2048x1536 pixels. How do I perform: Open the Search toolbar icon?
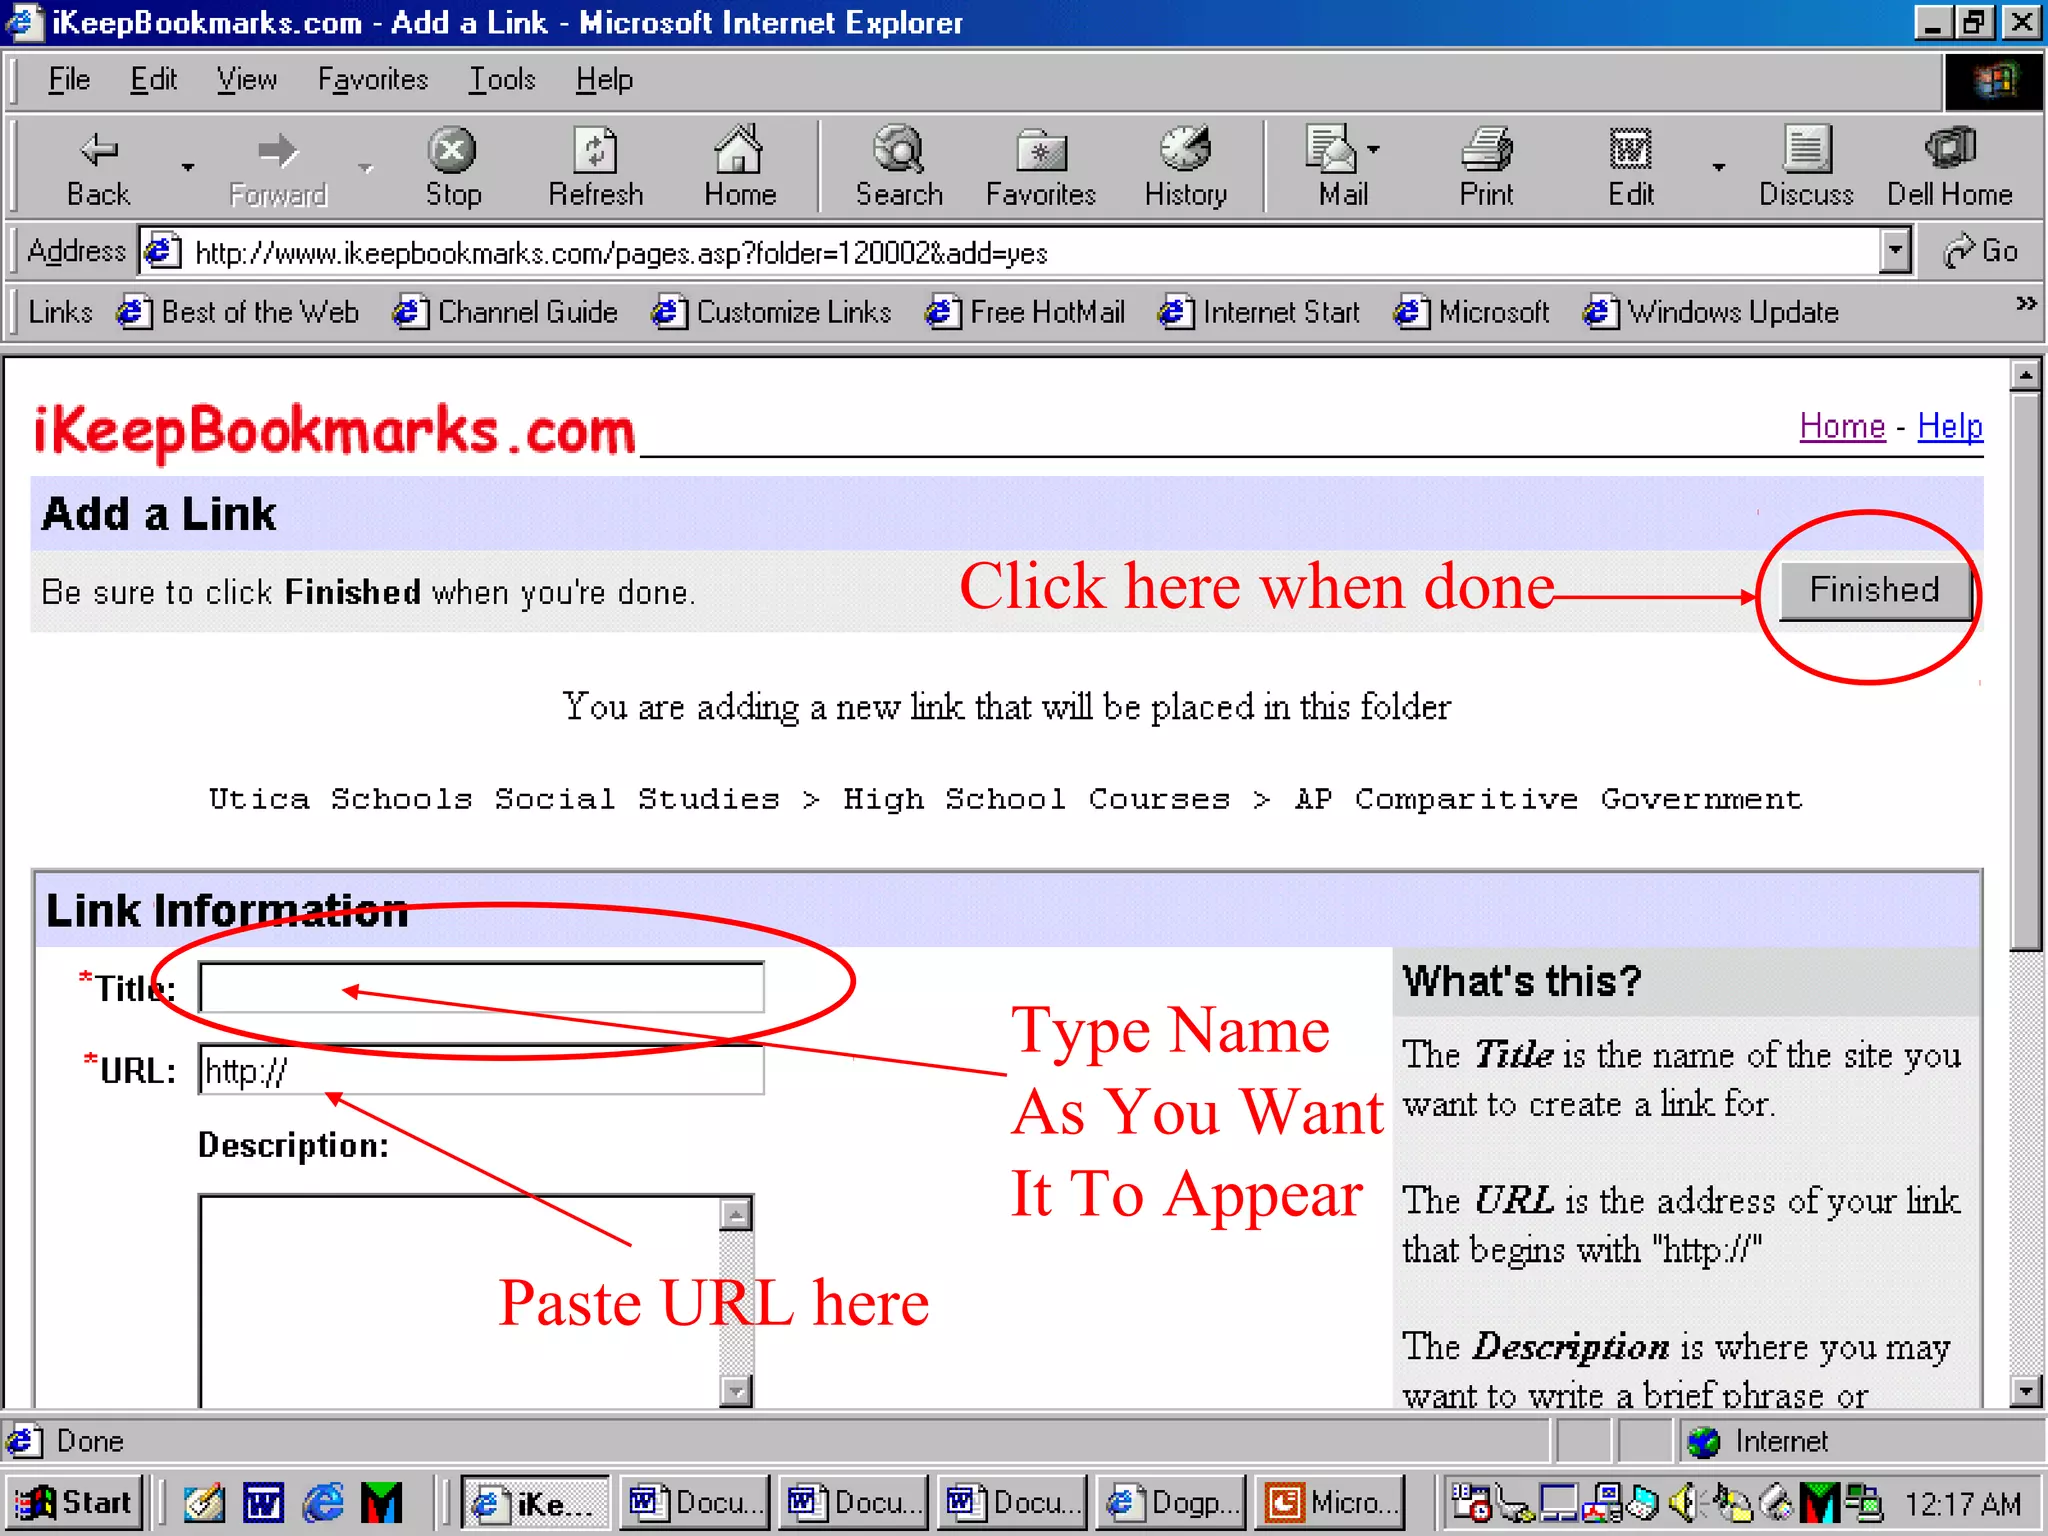click(899, 167)
